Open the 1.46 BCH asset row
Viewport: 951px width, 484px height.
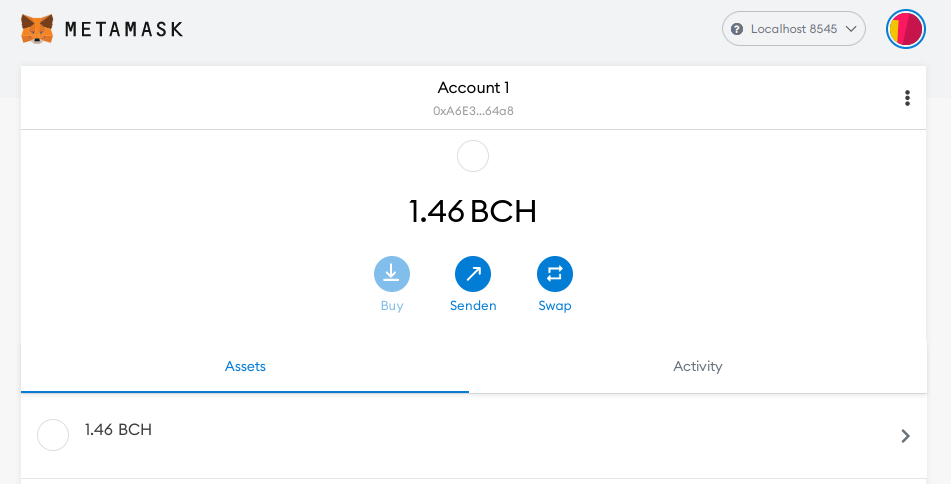(474, 436)
